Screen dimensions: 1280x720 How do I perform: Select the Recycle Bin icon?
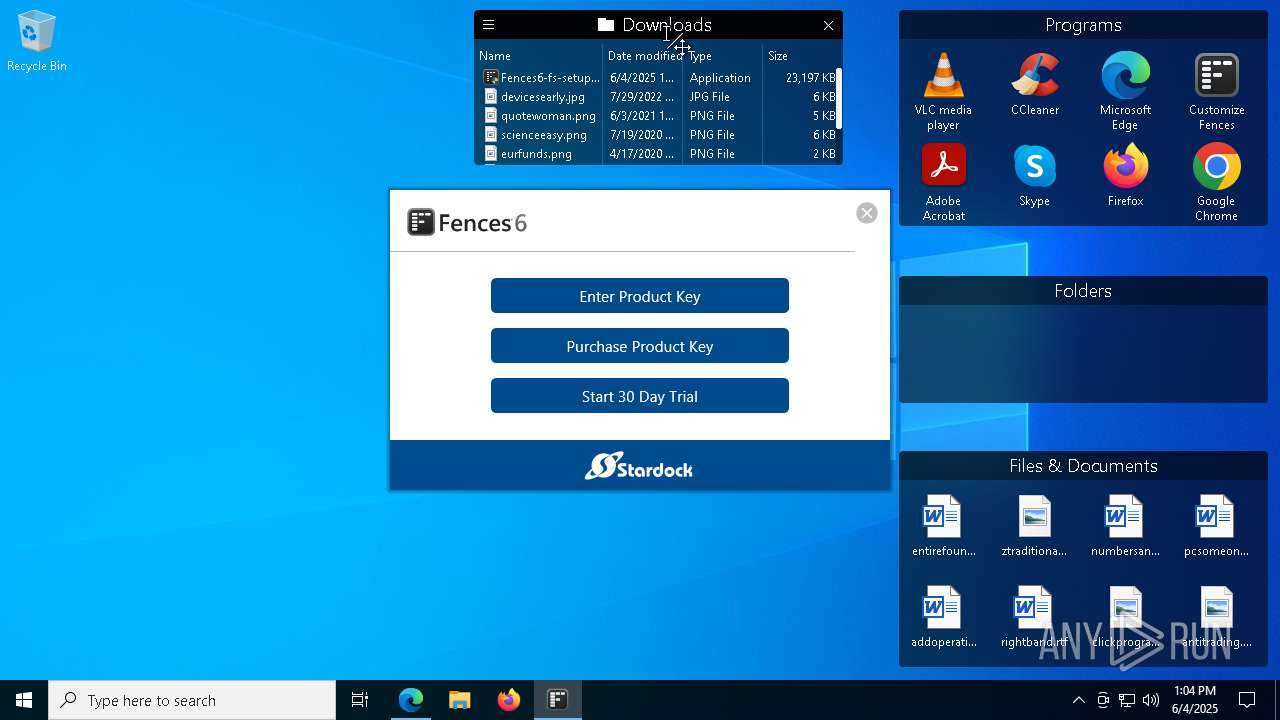pyautogui.click(x=37, y=41)
